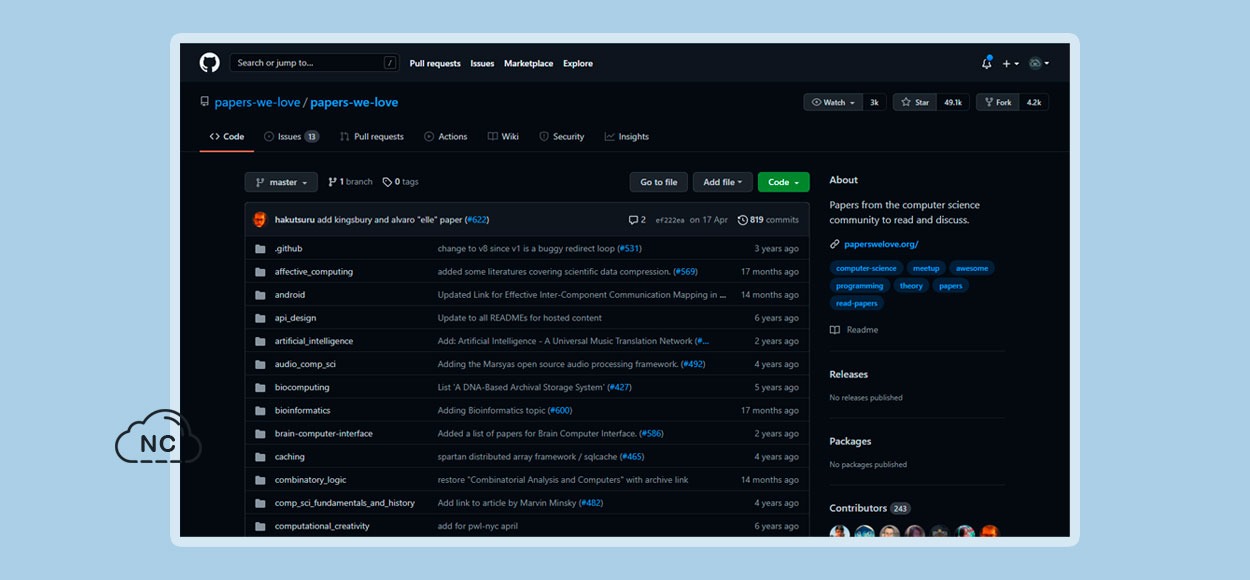
Task: Click the folder icon for bioinformatics
Action: pos(260,410)
